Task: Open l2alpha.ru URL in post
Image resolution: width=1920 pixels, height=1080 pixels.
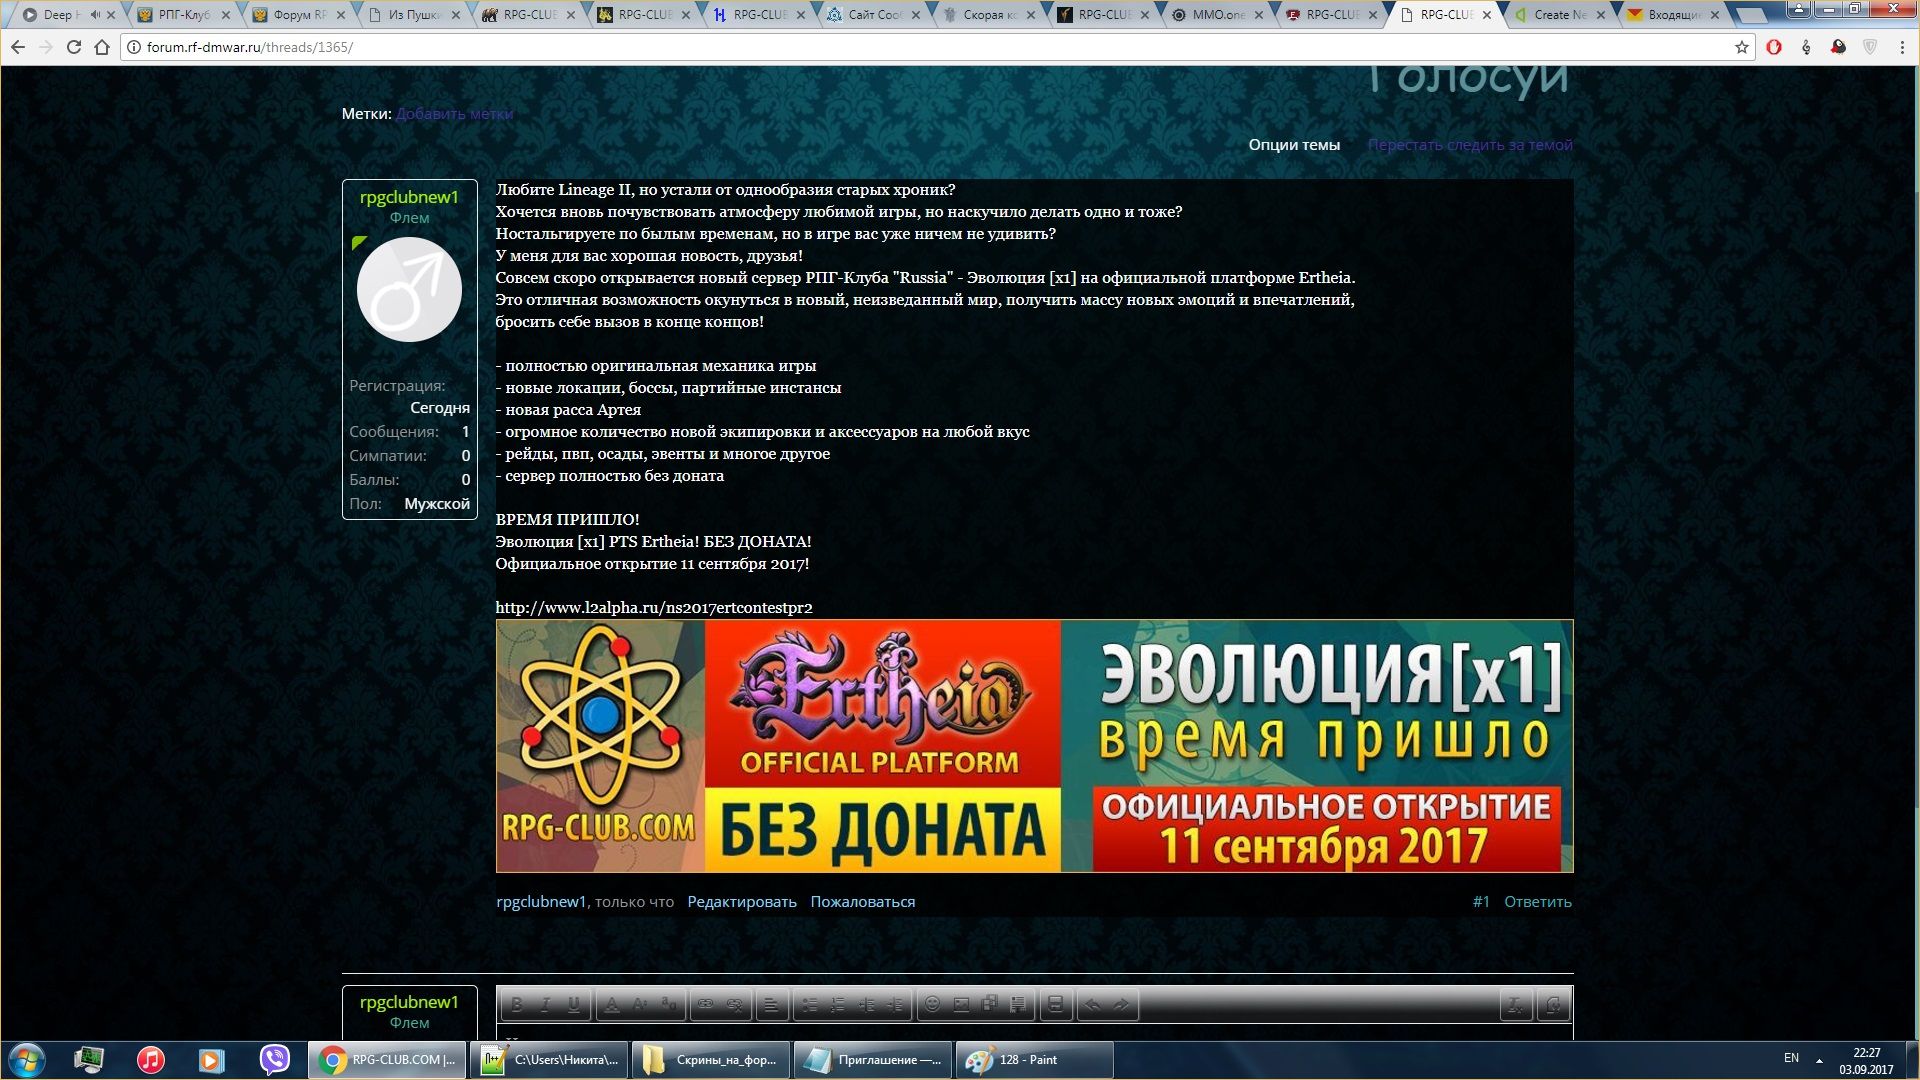Action: pyautogui.click(x=654, y=608)
